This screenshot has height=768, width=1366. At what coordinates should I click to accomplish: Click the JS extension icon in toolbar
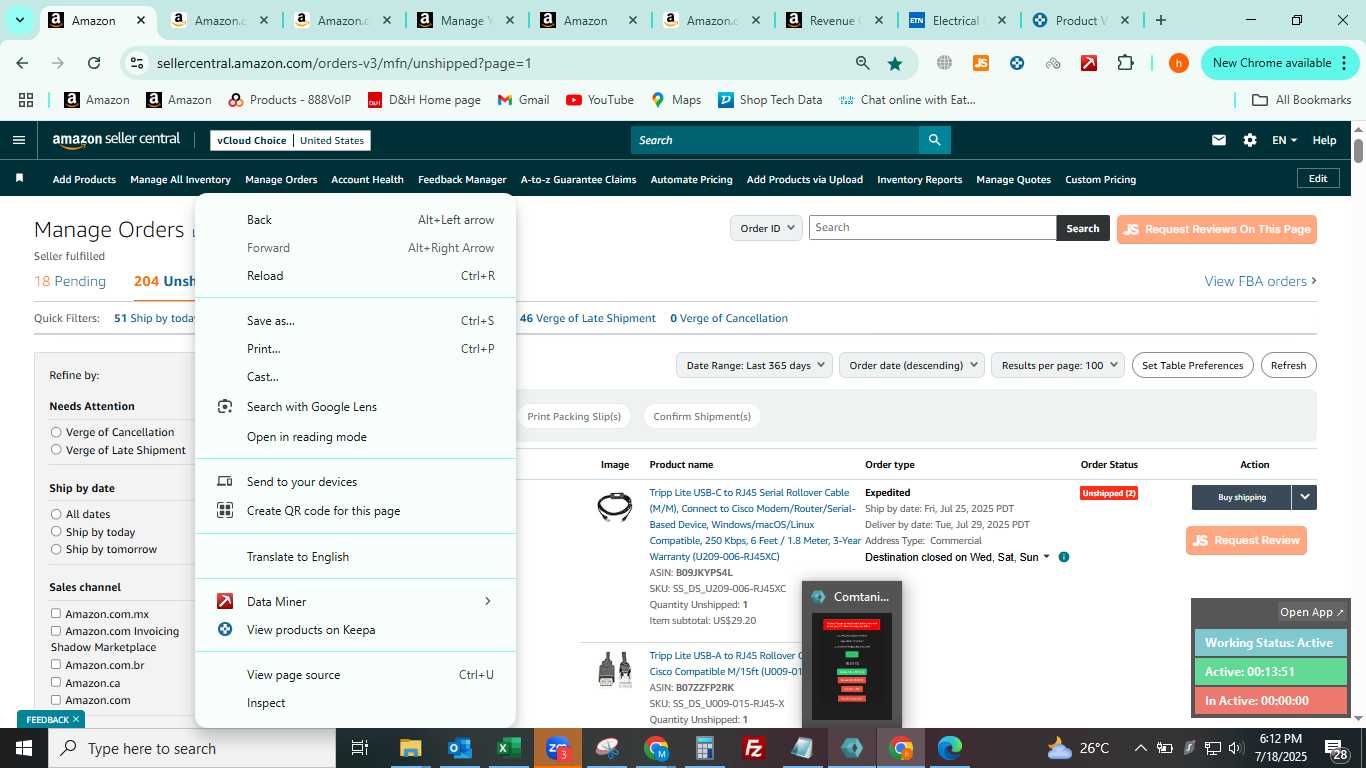[x=981, y=63]
